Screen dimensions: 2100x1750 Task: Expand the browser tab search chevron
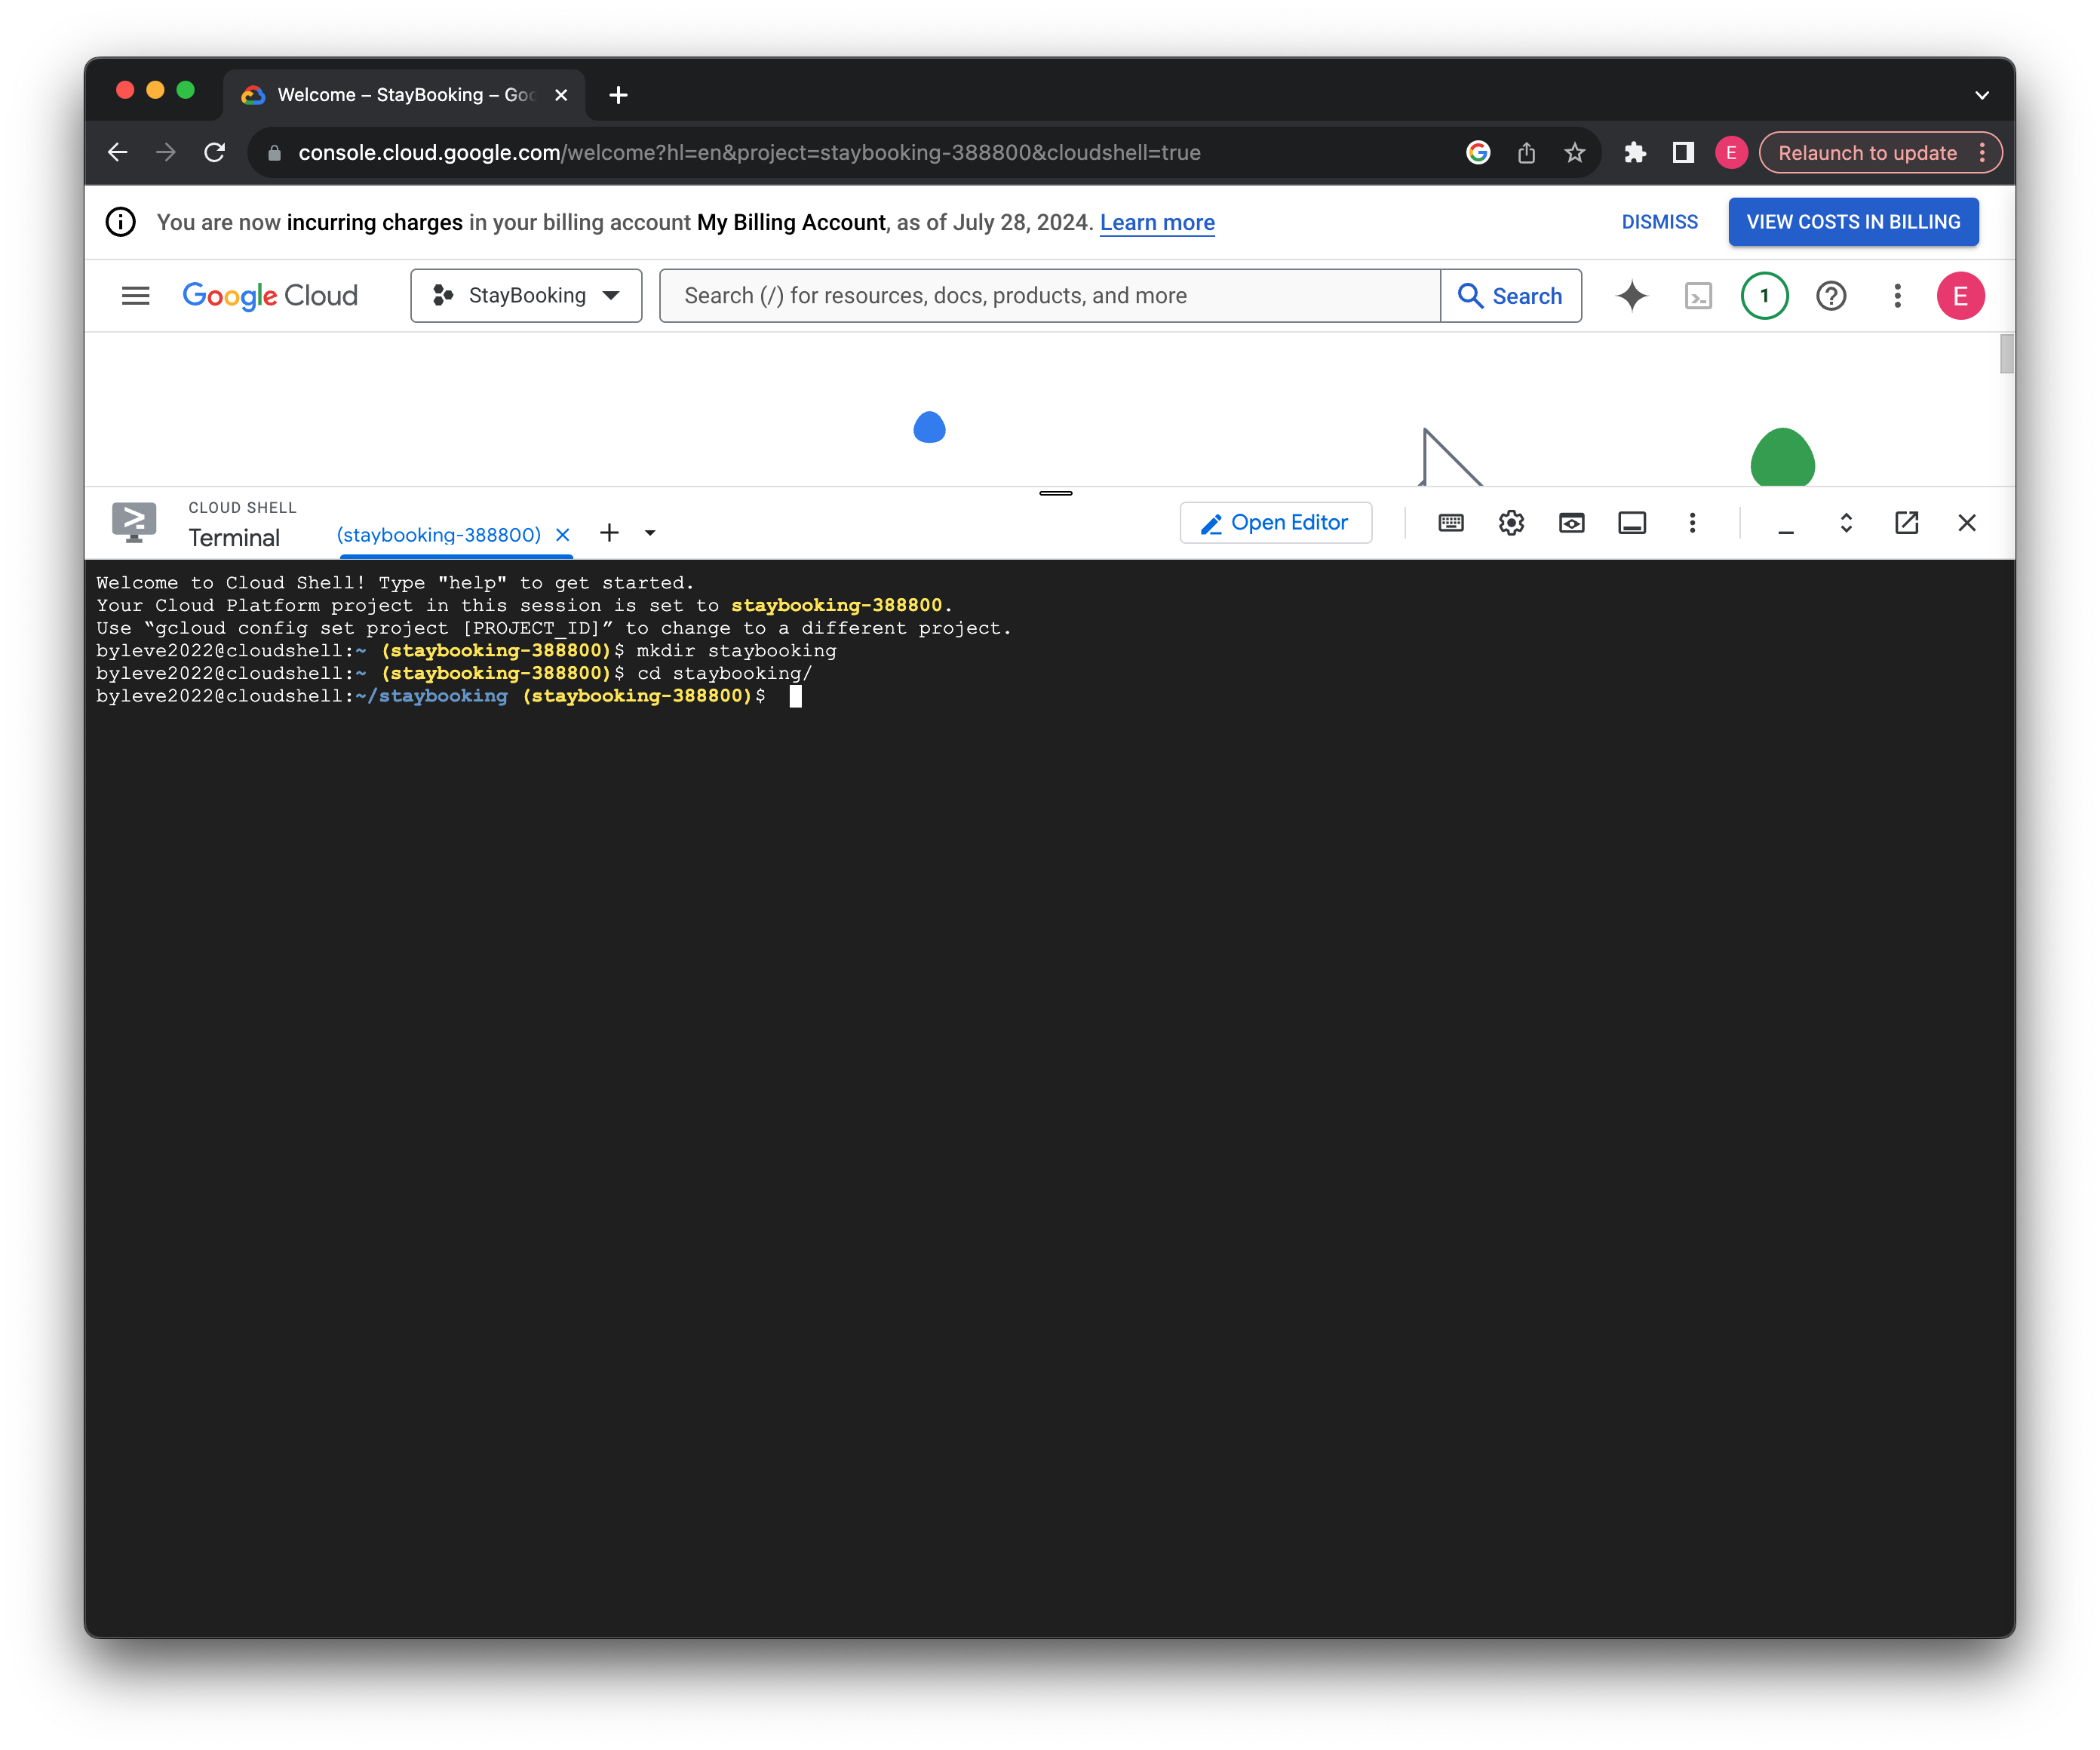click(x=1982, y=95)
